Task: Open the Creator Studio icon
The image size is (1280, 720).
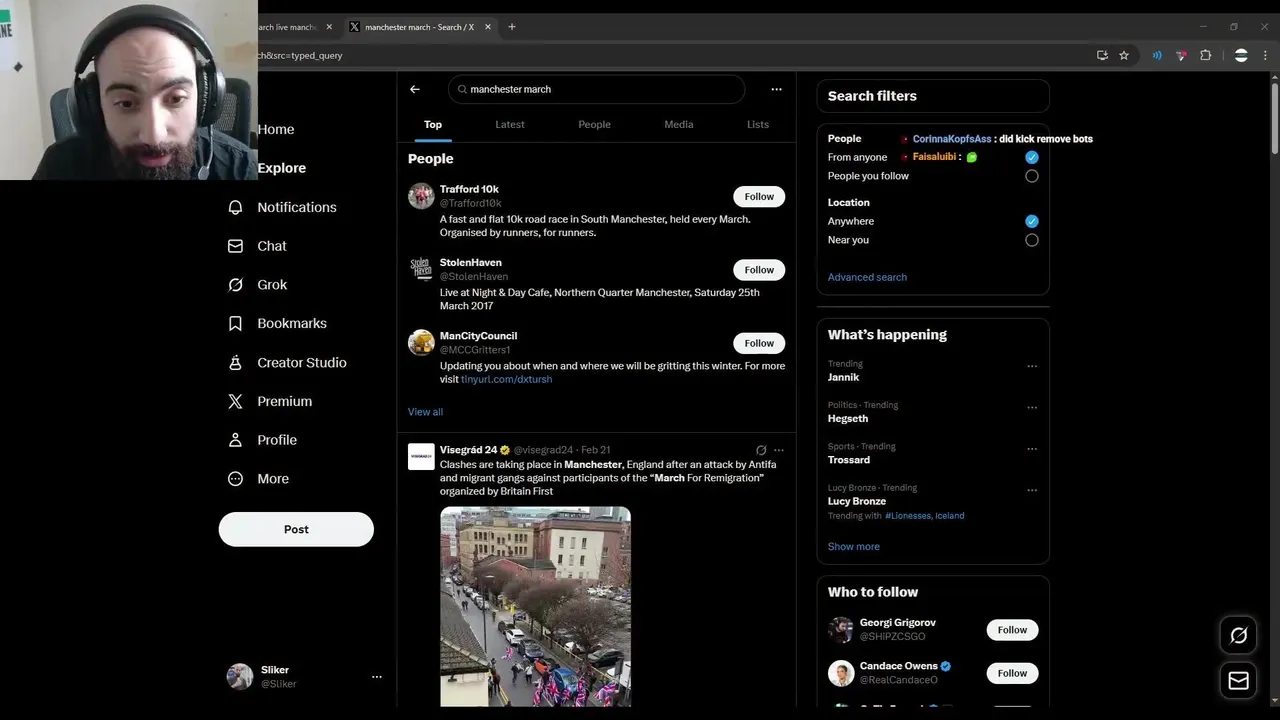Action: click(235, 362)
